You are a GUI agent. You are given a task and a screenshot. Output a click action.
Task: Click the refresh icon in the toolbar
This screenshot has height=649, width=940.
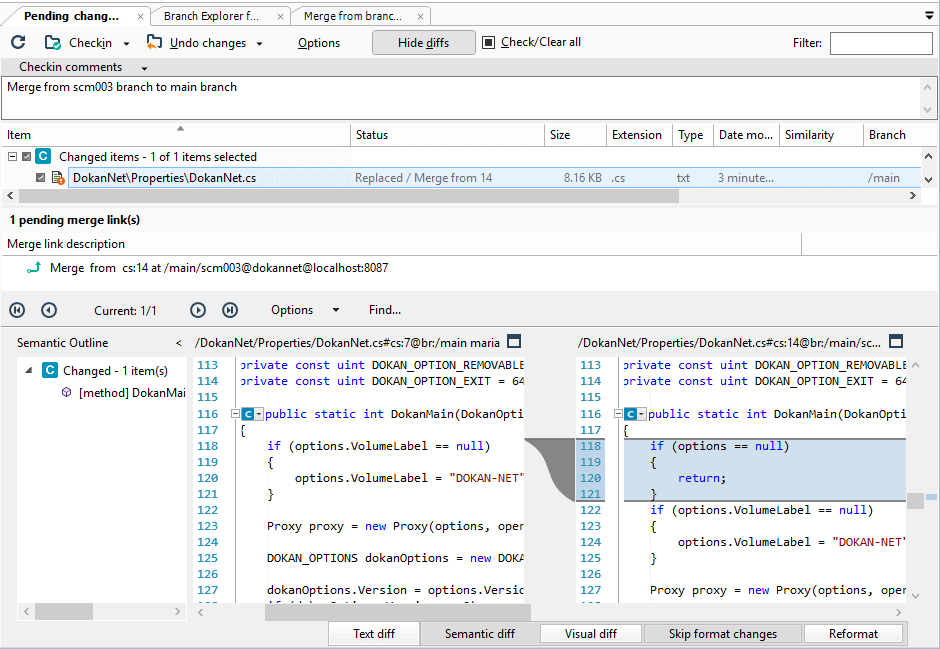(18, 42)
